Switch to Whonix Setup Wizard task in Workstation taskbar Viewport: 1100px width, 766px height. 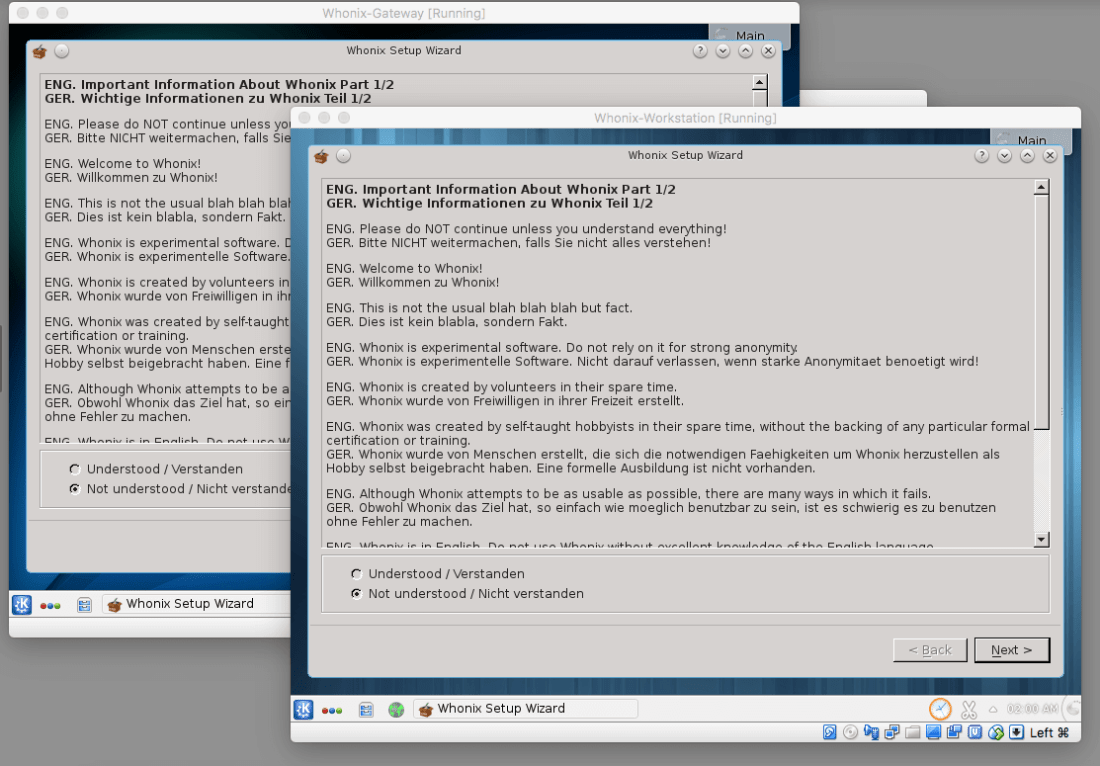(525, 708)
